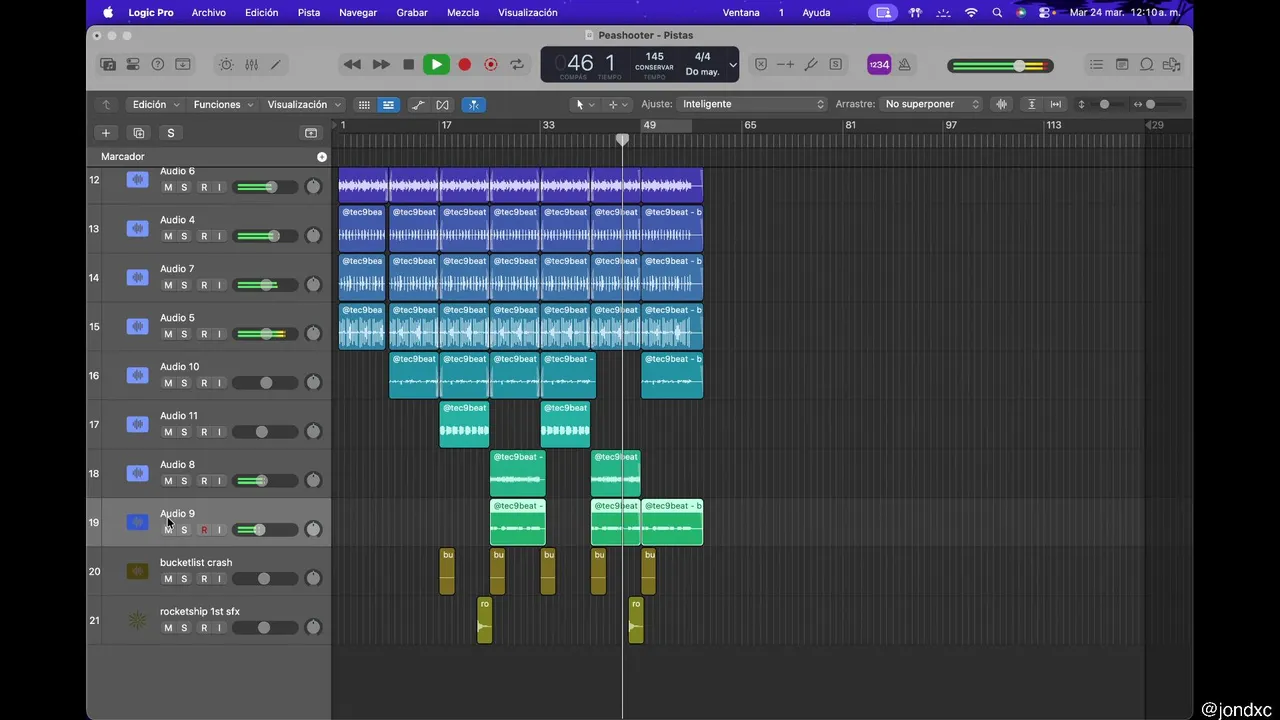Click vertical auto zoom icon

click(1031, 104)
